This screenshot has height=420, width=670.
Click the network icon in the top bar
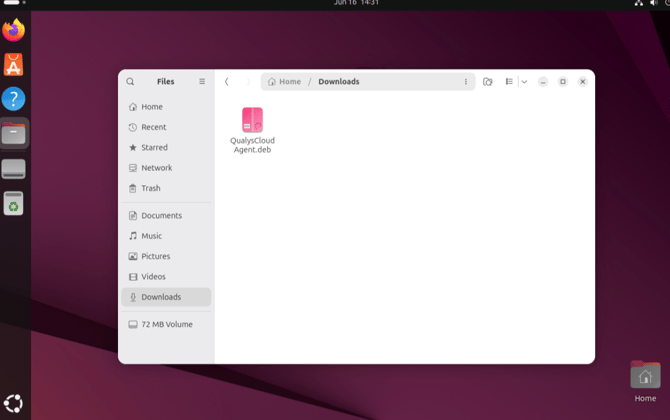coord(639,3)
